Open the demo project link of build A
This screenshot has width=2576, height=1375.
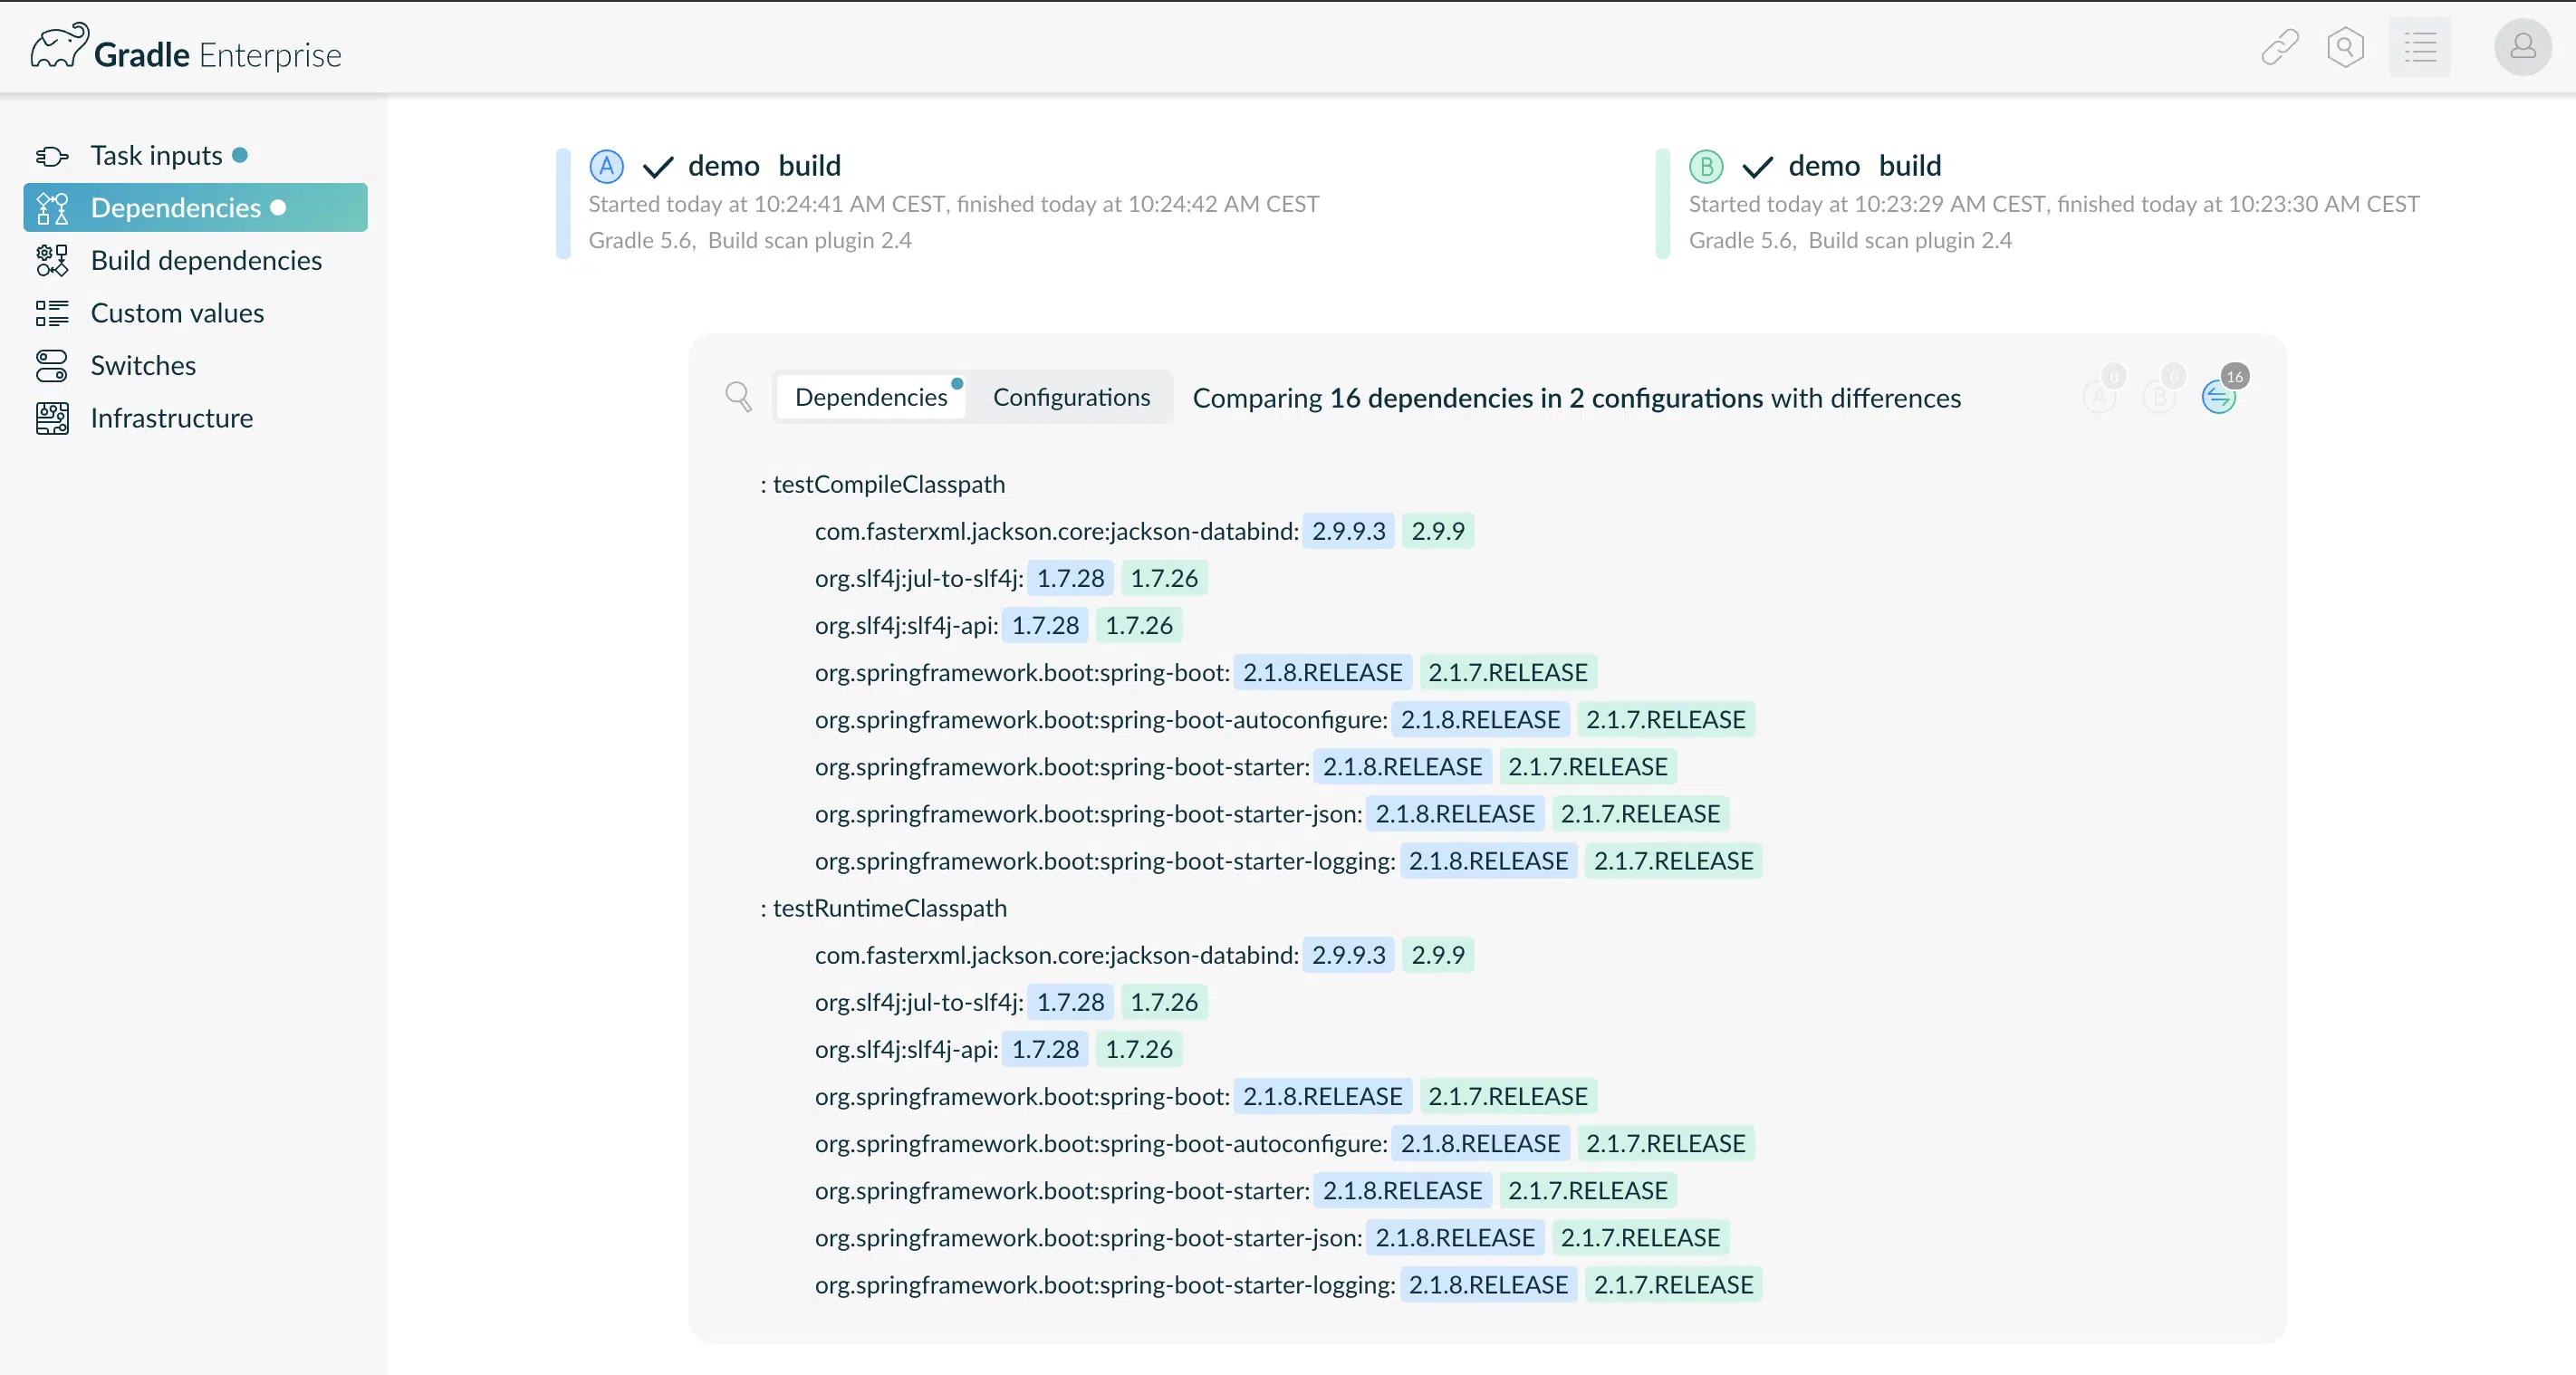tap(724, 166)
